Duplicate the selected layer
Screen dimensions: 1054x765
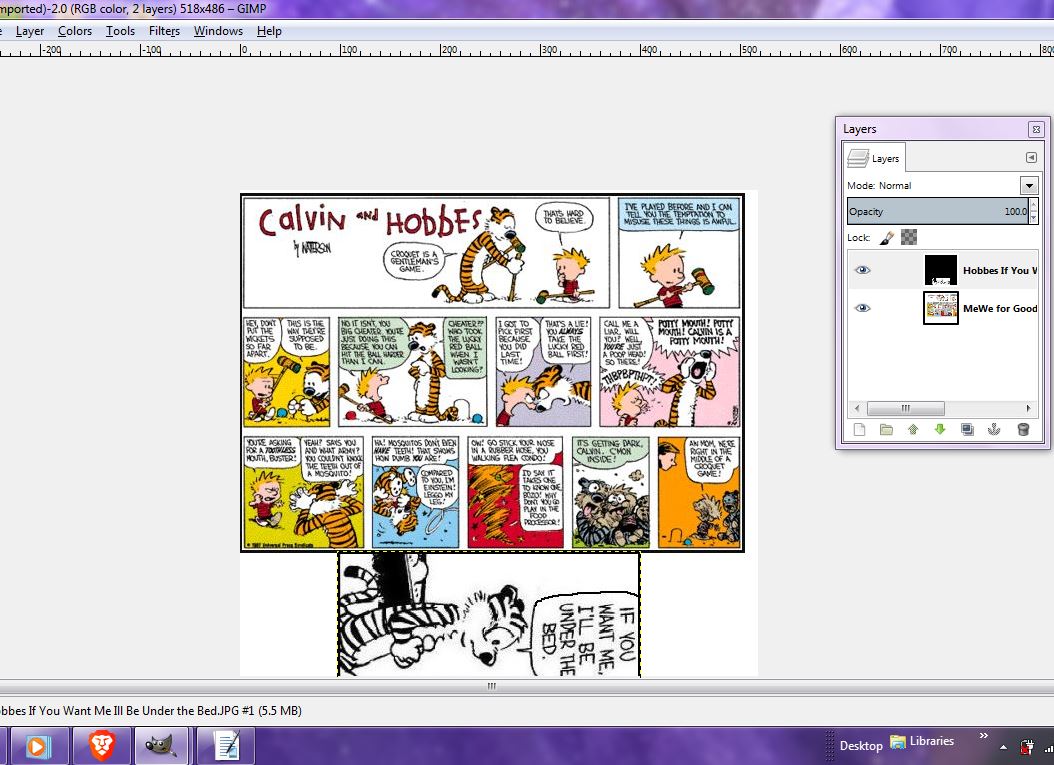tap(967, 430)
